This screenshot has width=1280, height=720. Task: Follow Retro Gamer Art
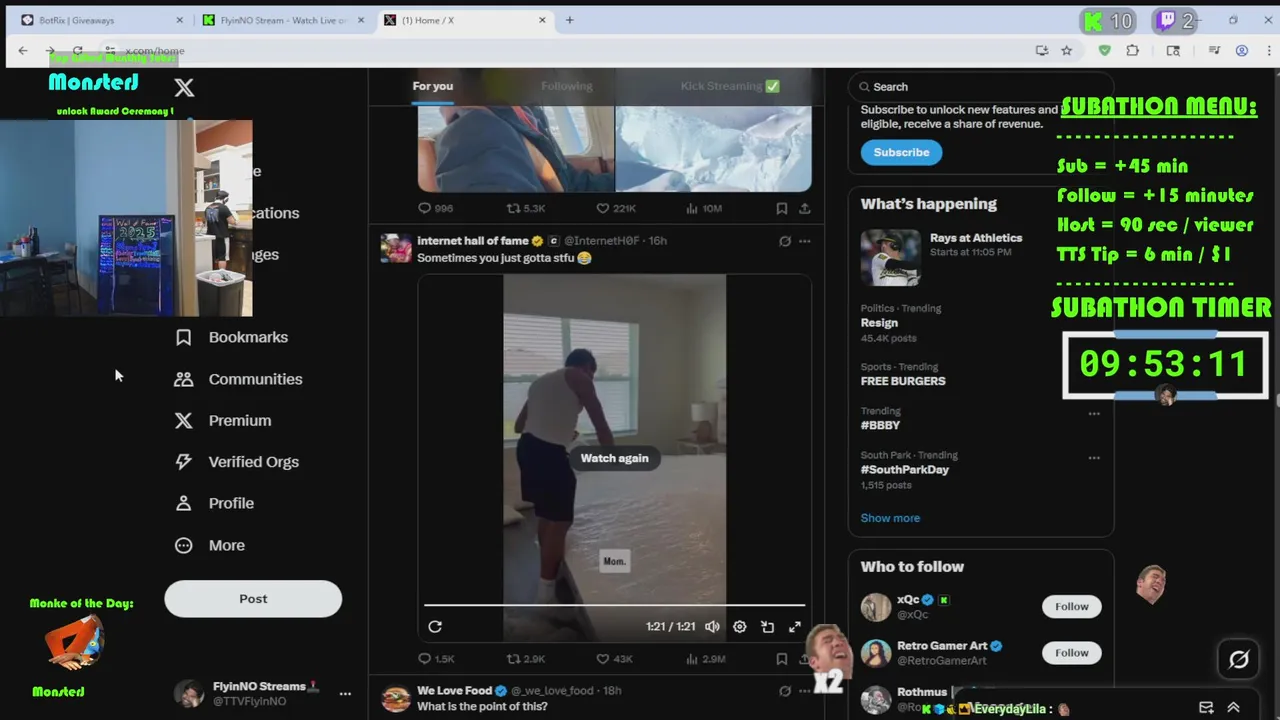click(x=1071, y=653)
